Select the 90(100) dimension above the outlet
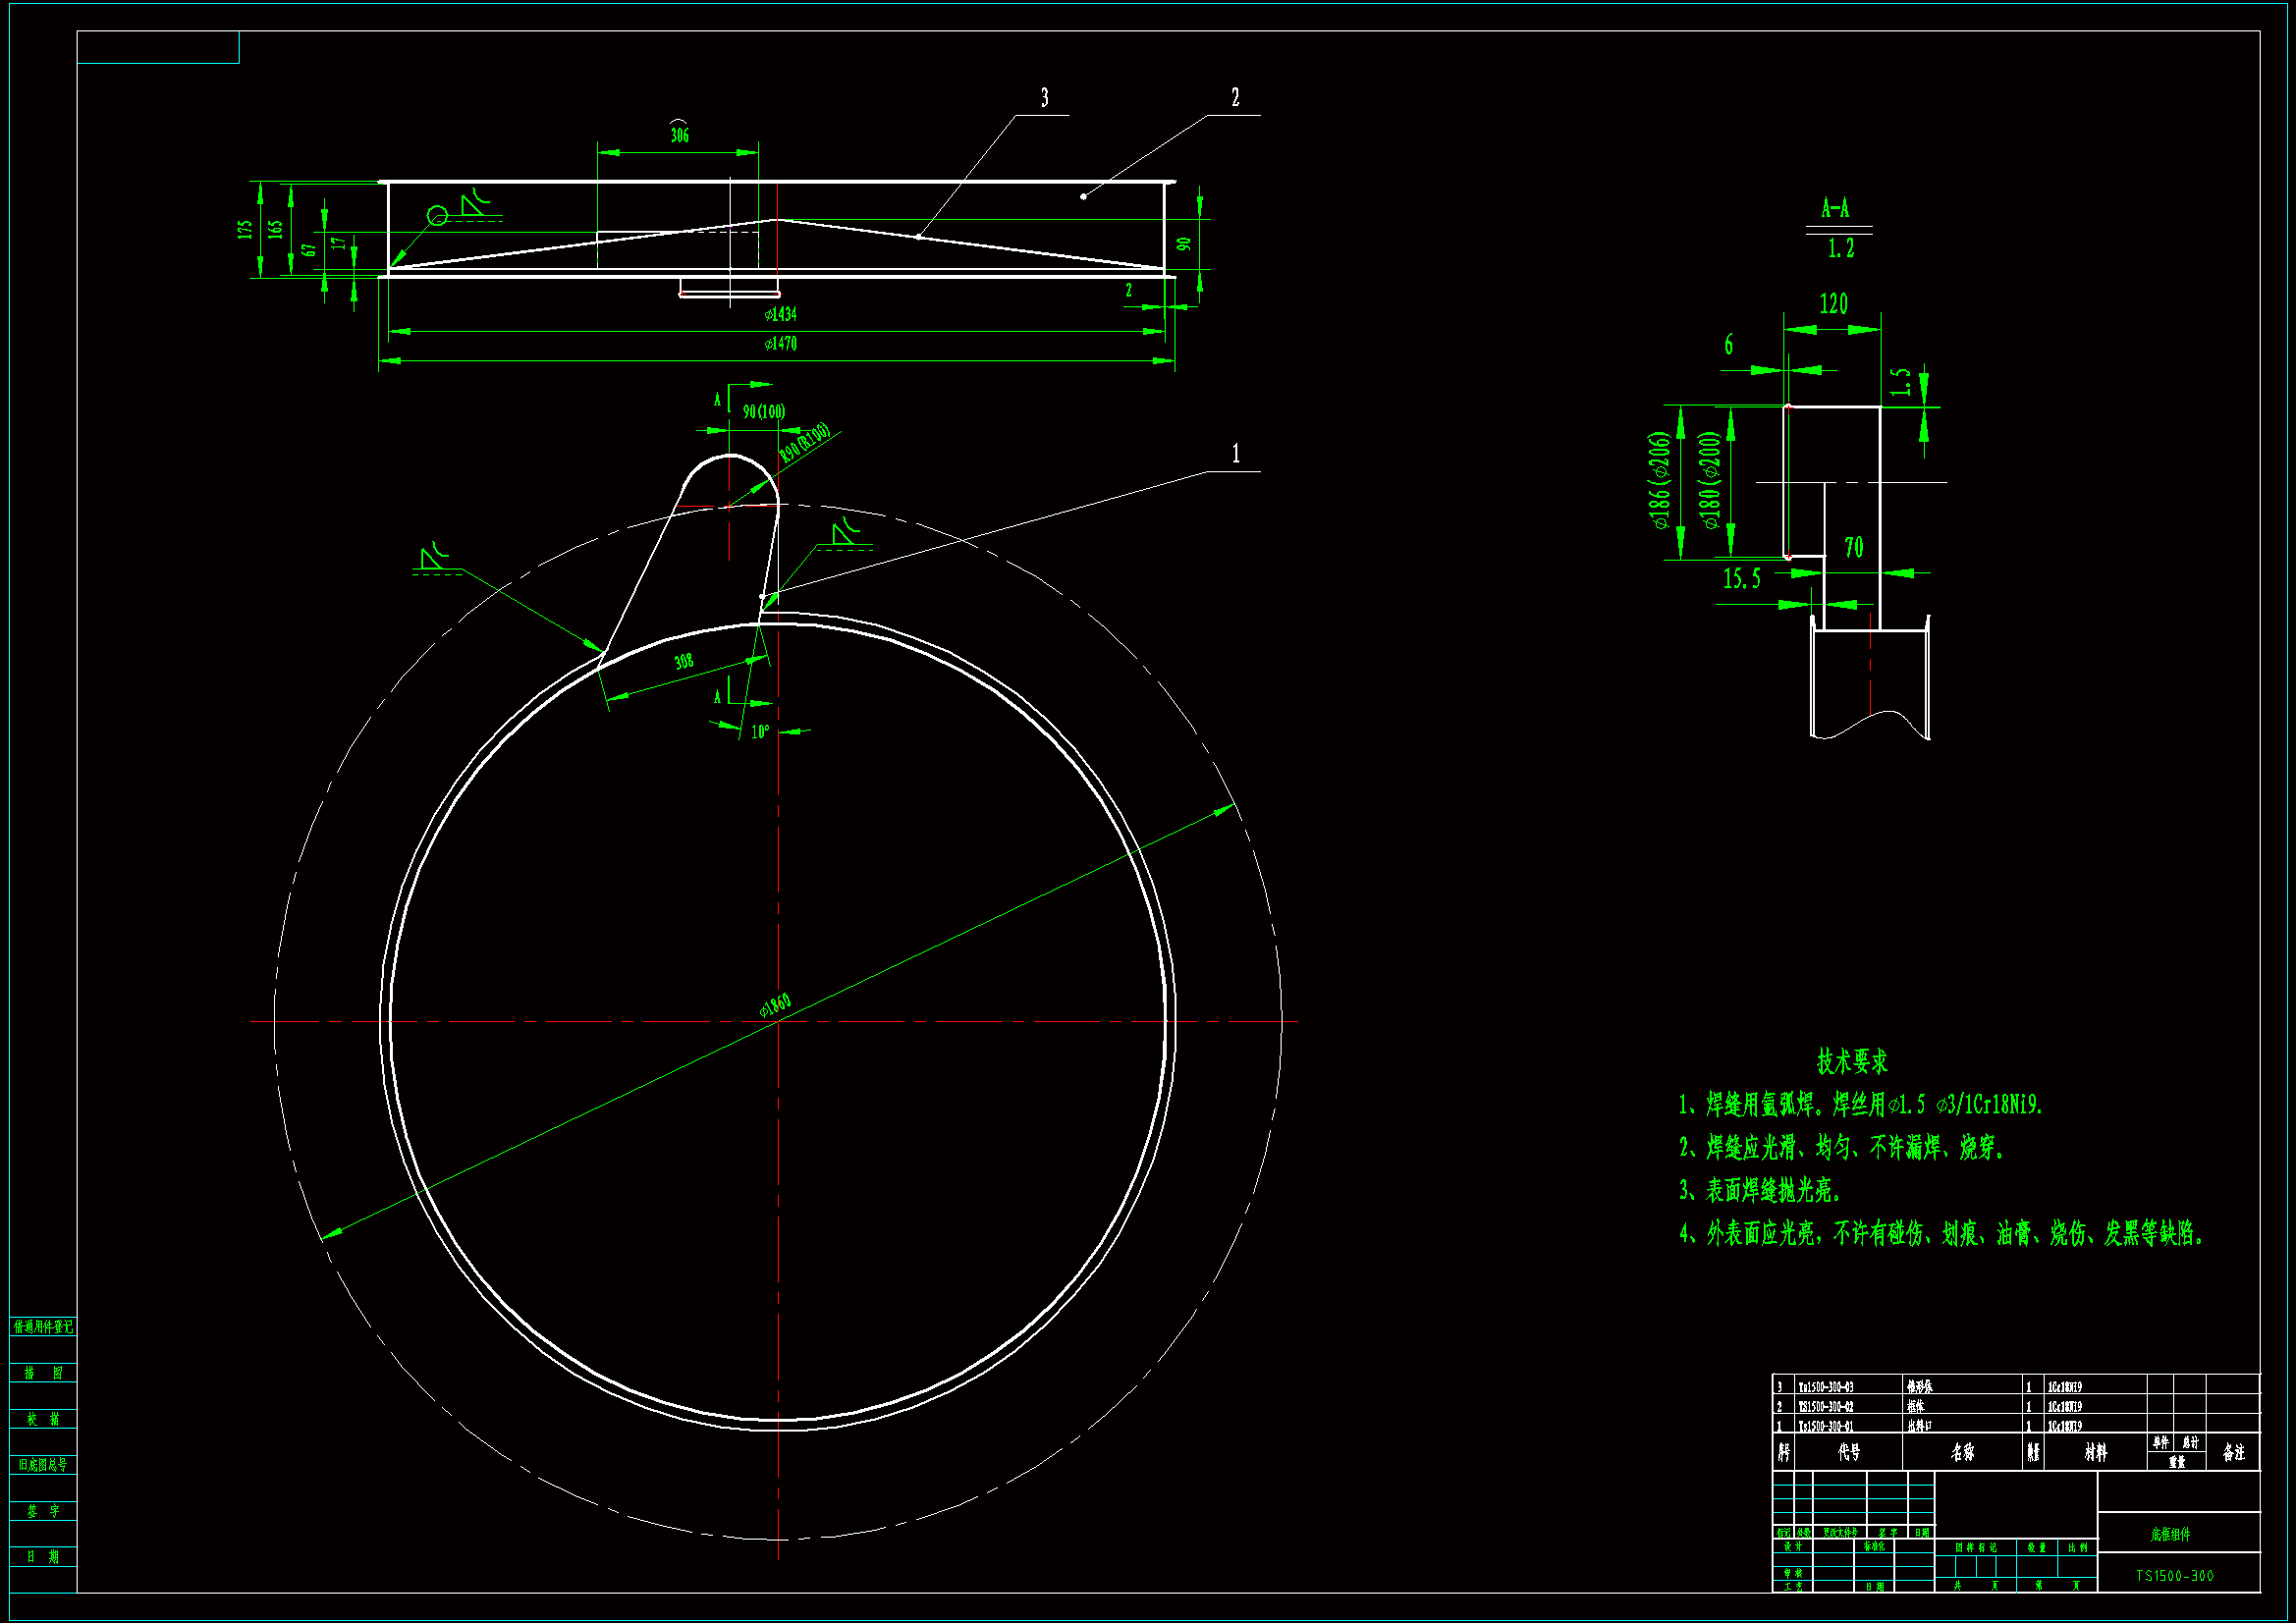 764,412
